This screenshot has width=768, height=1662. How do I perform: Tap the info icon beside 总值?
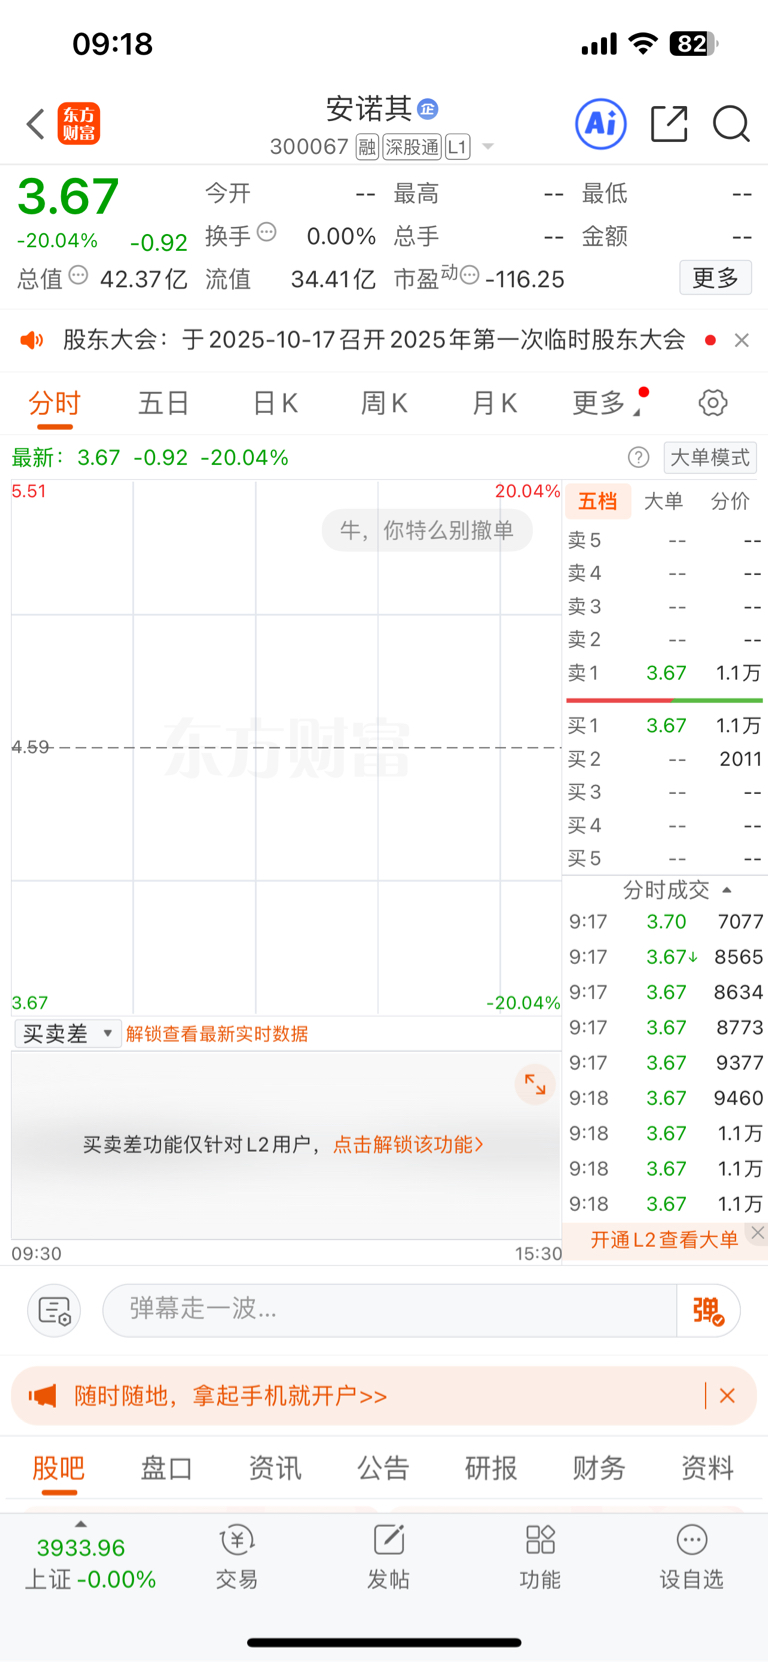coord(78,275)
